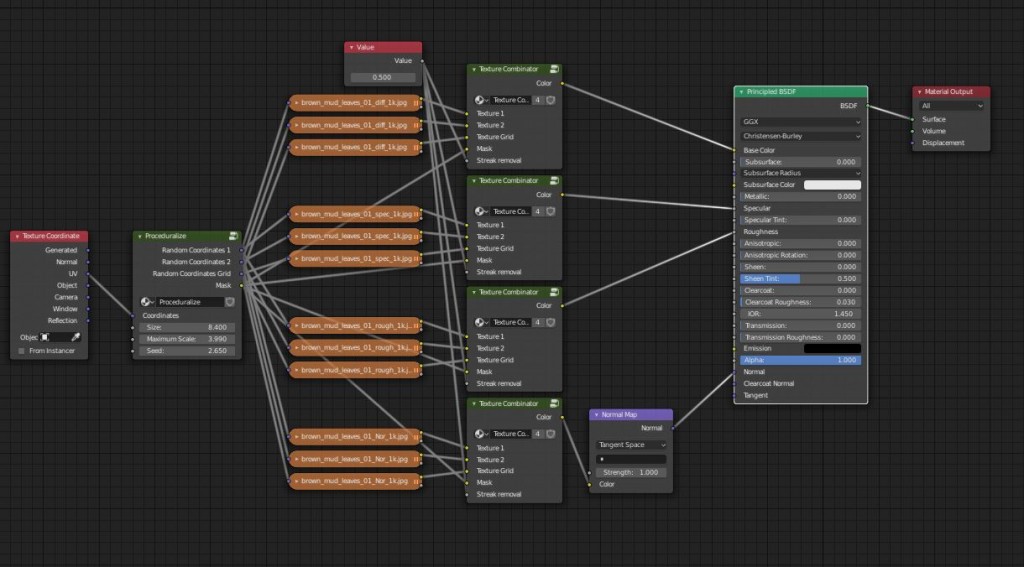Open node tree browser in second Texture Combinator
1024x567 pixels.
click(x=481, y=212)
